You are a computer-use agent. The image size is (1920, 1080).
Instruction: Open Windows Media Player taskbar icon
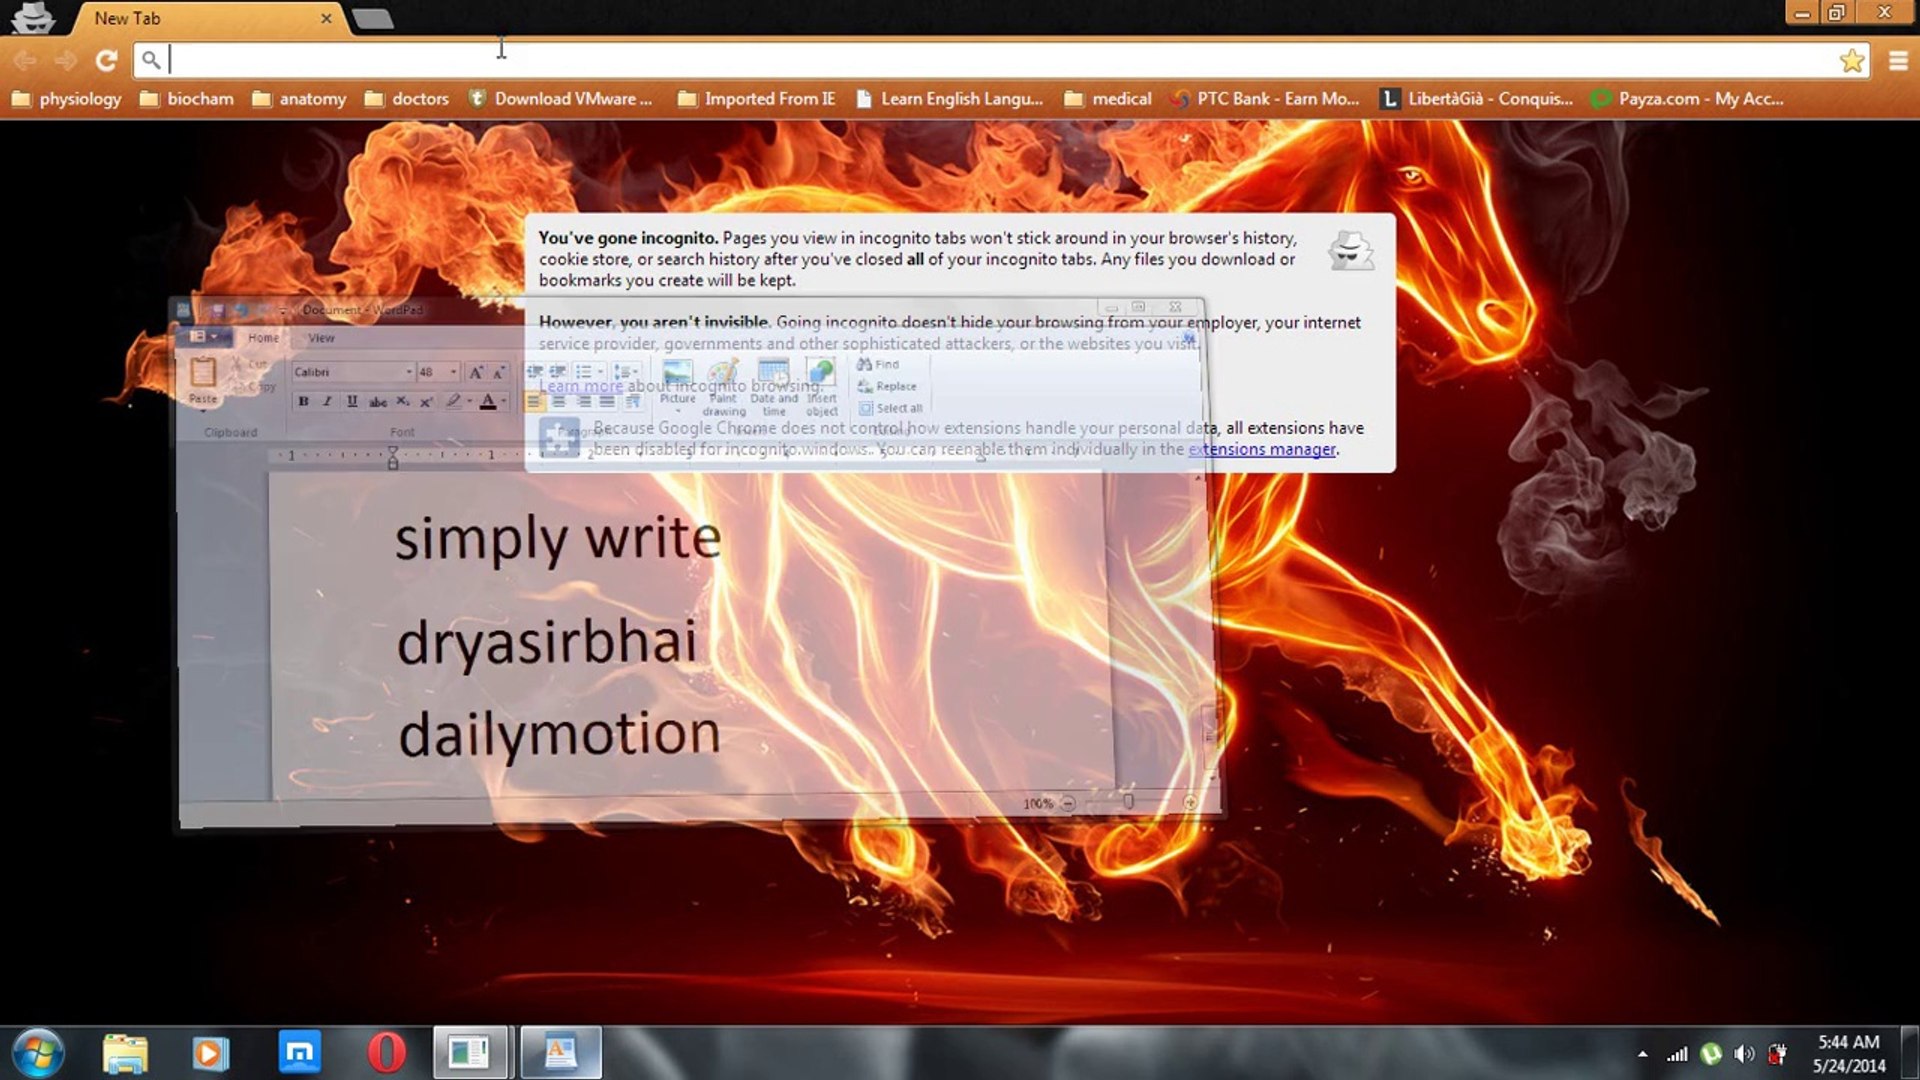210,1053
